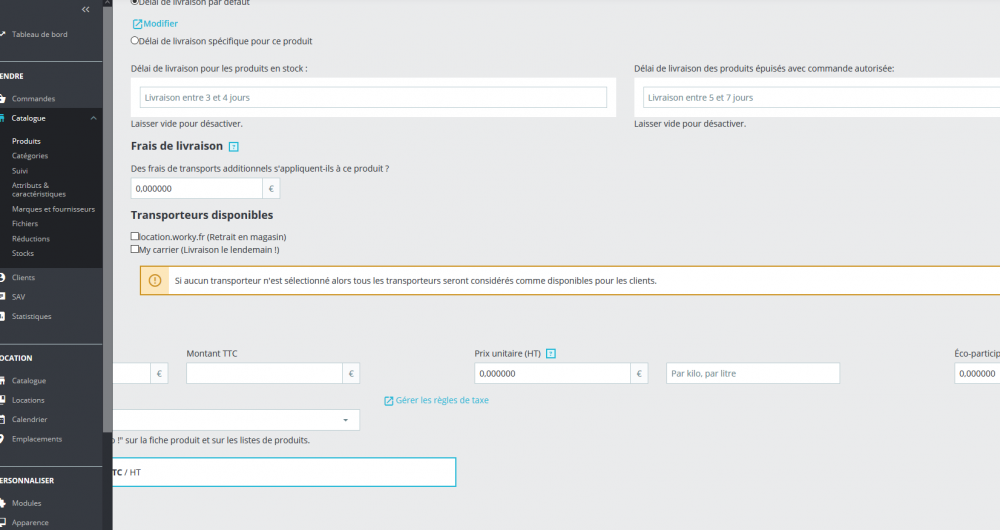Screen dimensions: 1000x530
Task: Click the Emplacements pin icon in sidebar
Action: pos(3,439)
